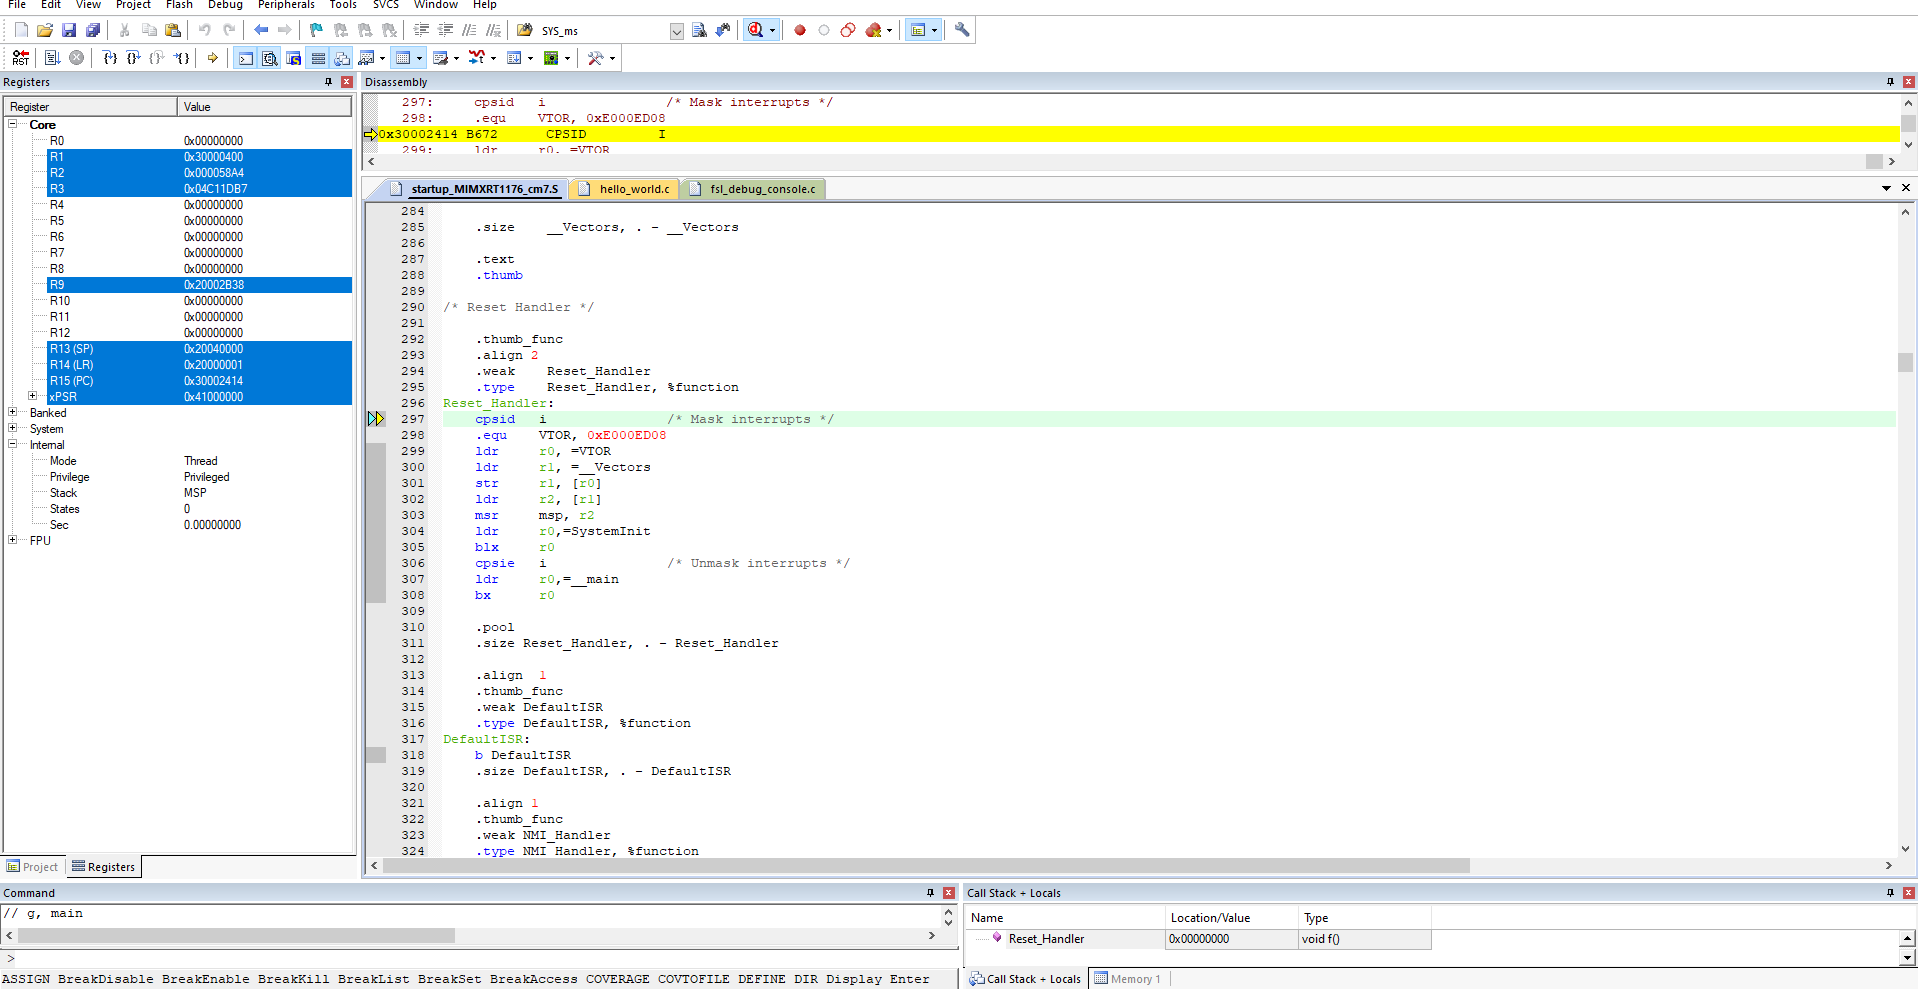
Task: Toggle the Disassembly Window button
Action: point(270,58)
